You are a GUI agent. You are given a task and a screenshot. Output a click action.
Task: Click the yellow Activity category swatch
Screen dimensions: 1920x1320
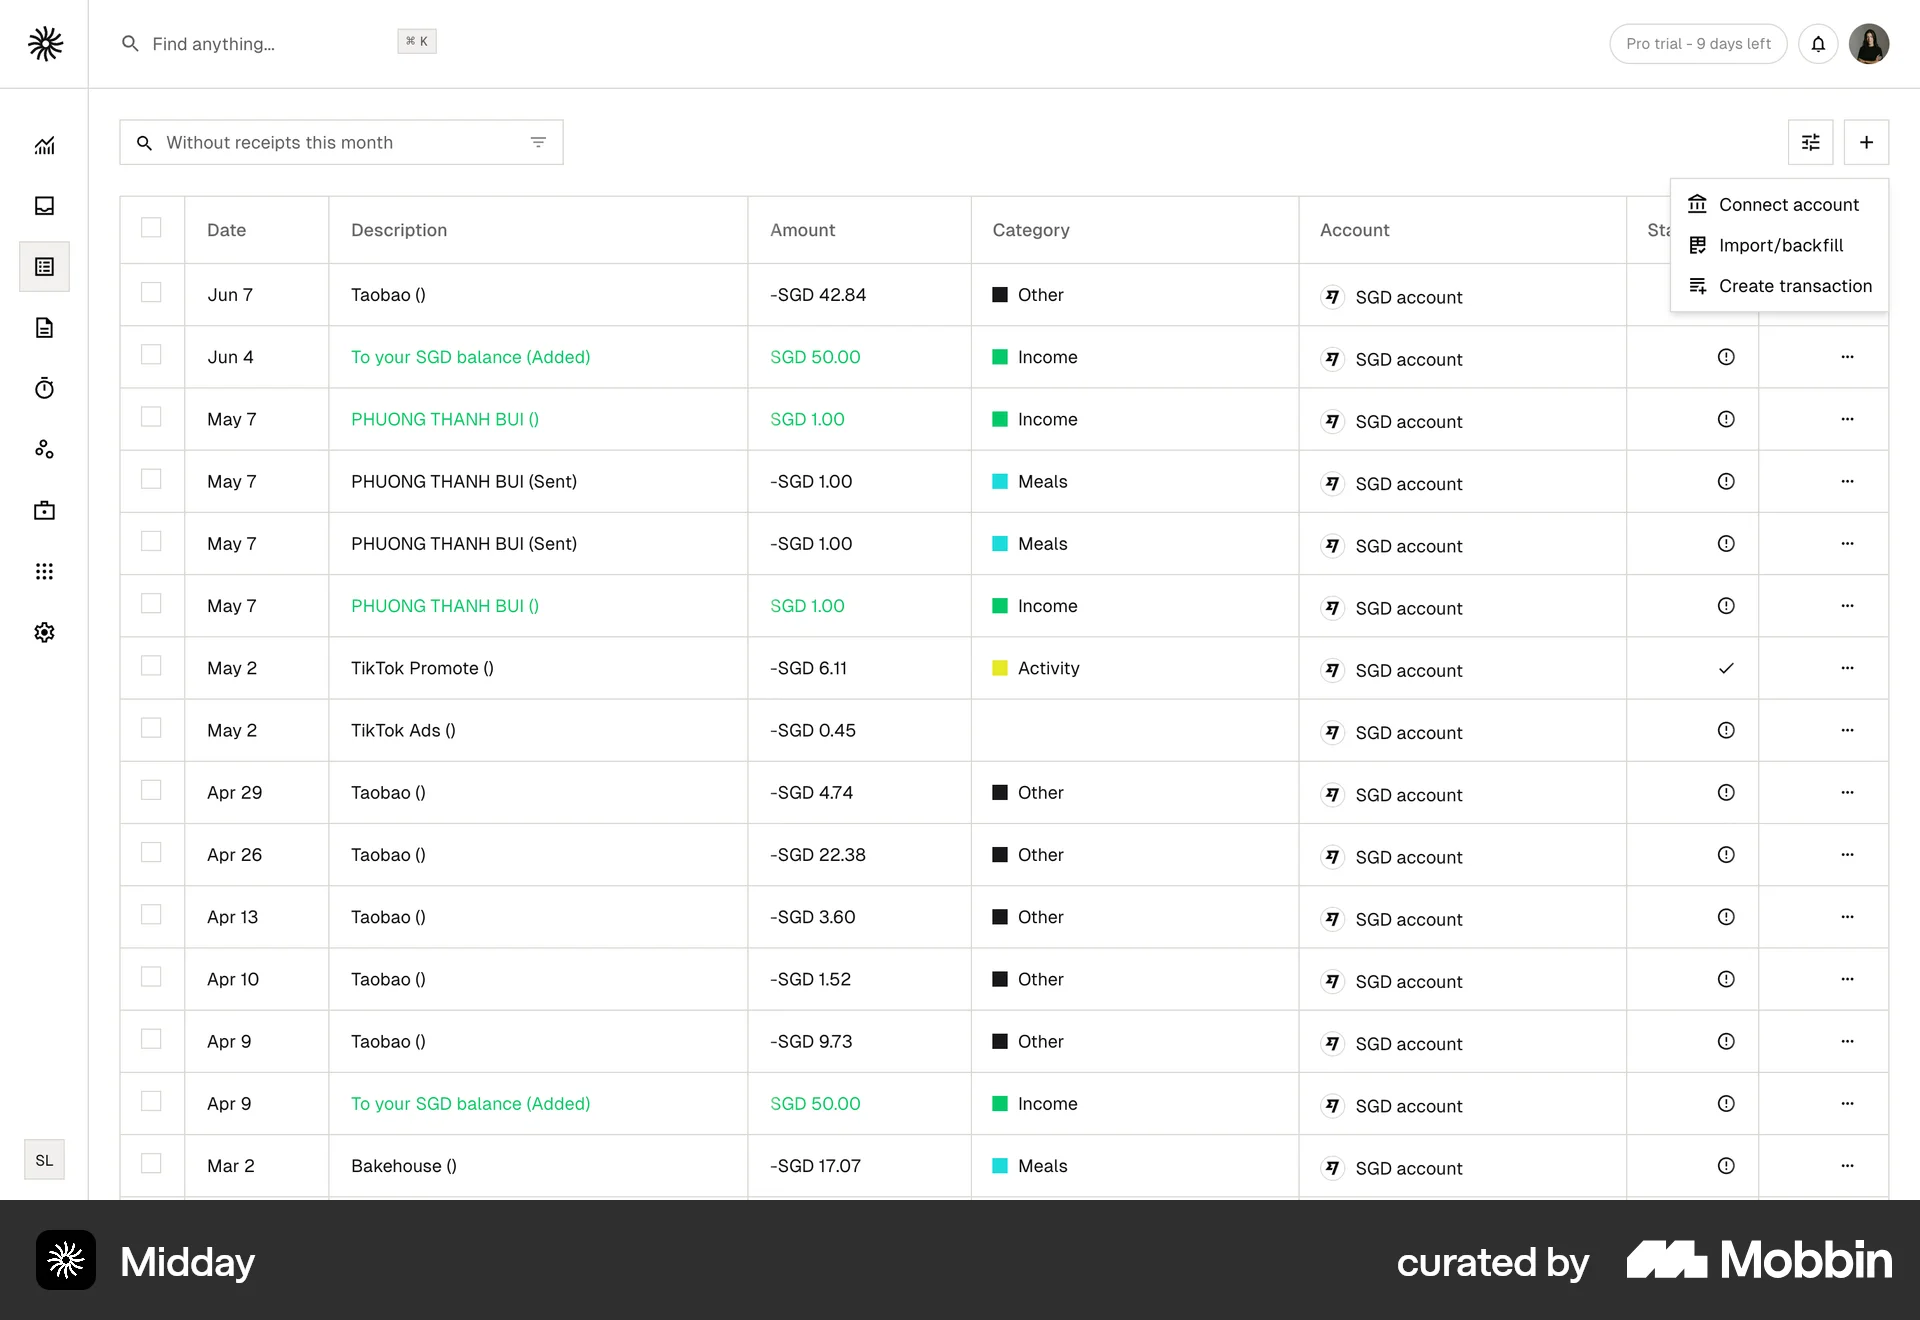(x=1001, y=668)
